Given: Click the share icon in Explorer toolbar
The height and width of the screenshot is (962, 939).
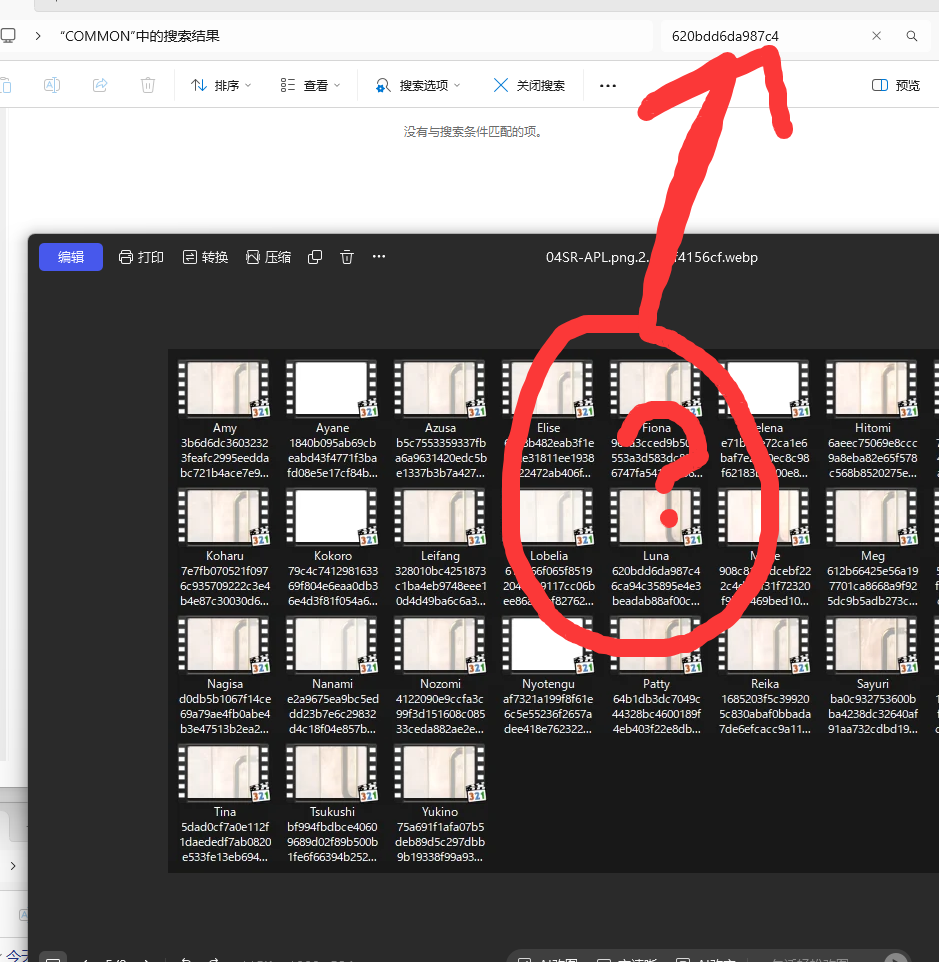Looking at the screenshot, I should tap(100, 85).
